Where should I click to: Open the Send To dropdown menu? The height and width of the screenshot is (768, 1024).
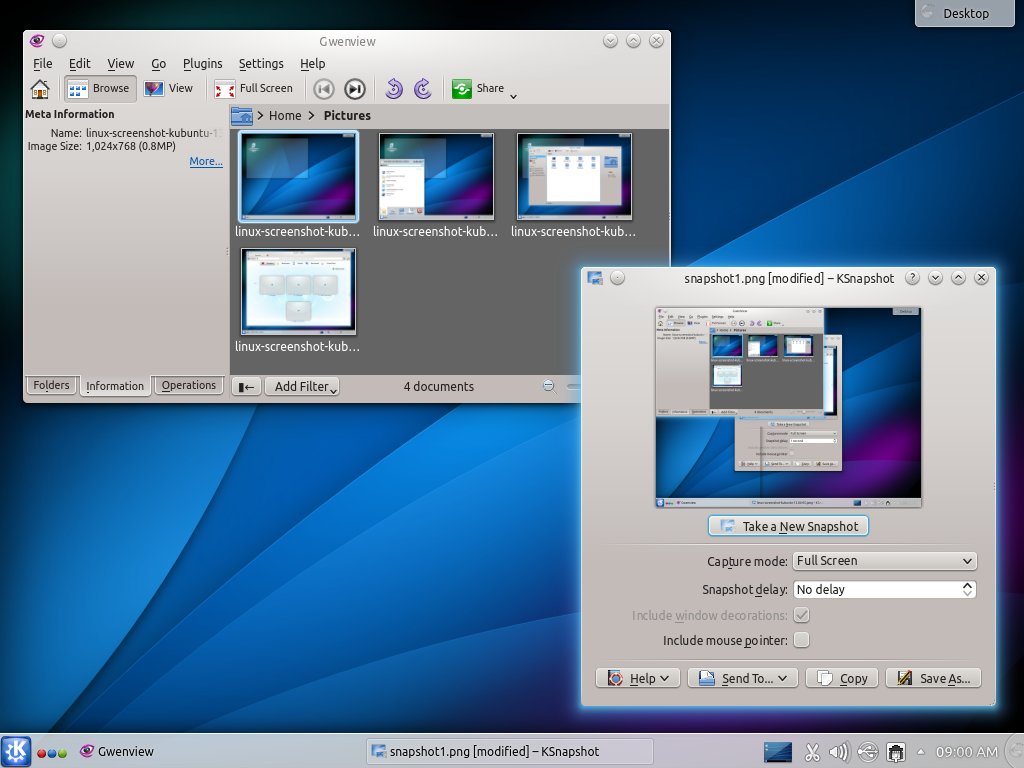pos(747,678)
